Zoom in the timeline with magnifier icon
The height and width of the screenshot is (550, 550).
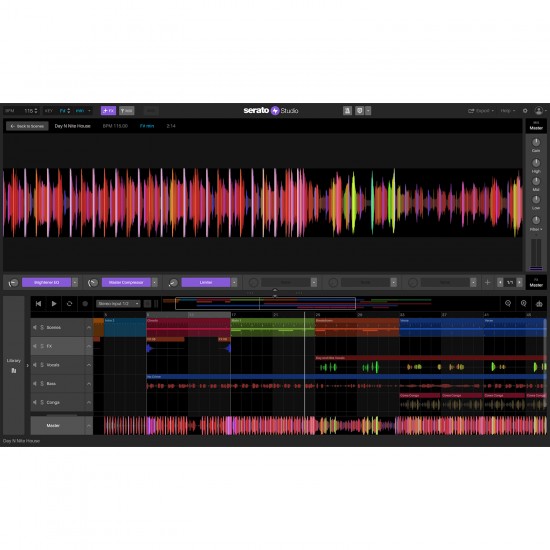point(524,304)
